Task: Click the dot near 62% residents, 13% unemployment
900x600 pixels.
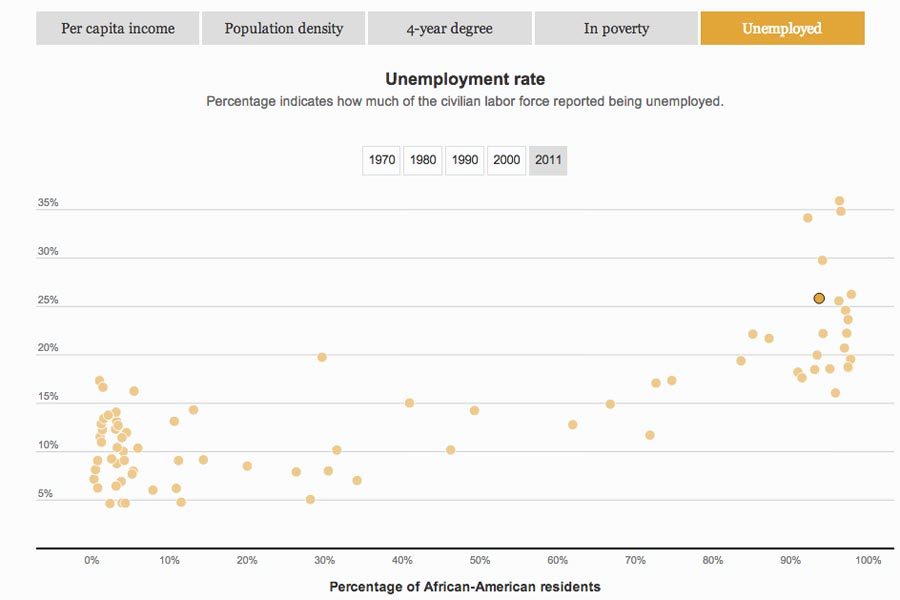Action: (x=573, y=424)
